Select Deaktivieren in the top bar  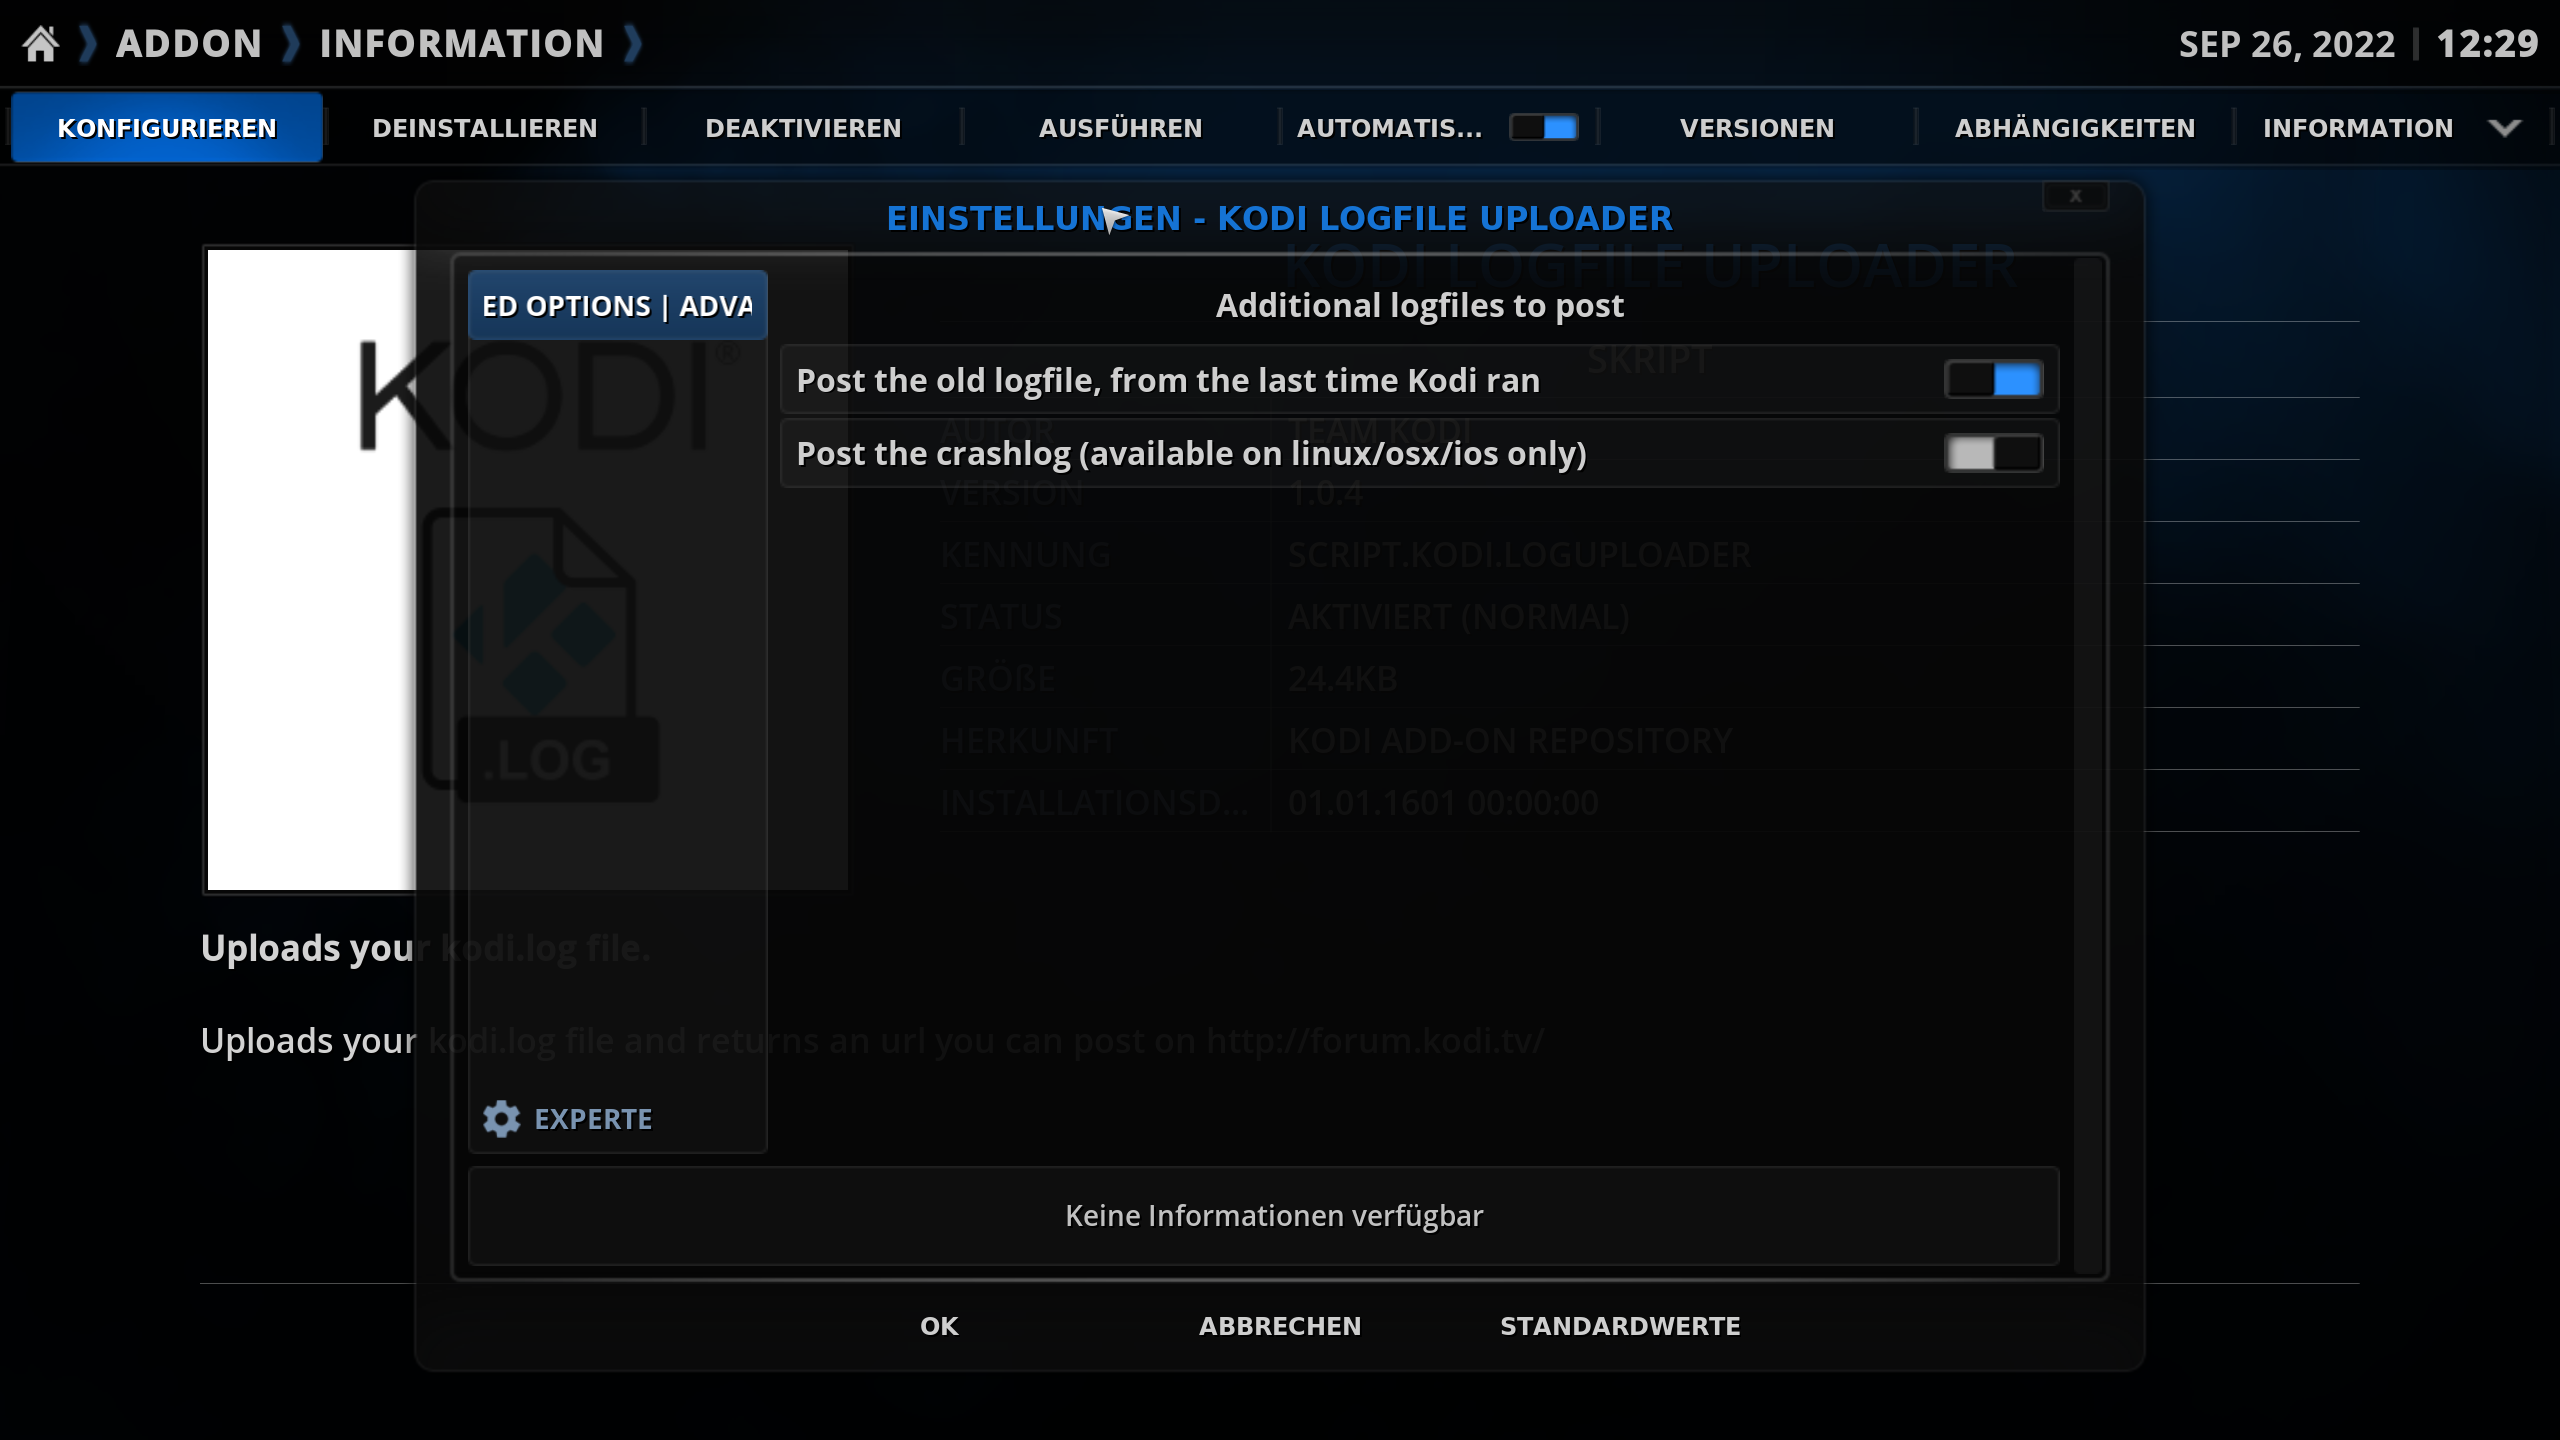coord(803,128)
